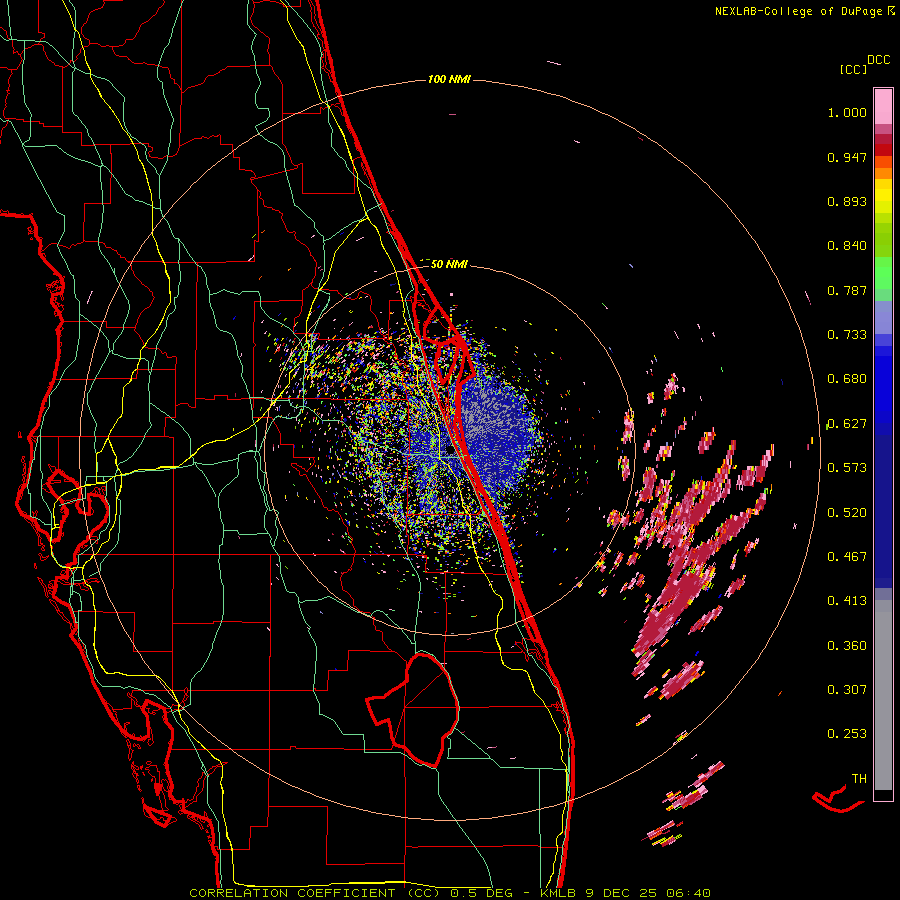Click the [CC] unit label above the color bar

point(853,69)
